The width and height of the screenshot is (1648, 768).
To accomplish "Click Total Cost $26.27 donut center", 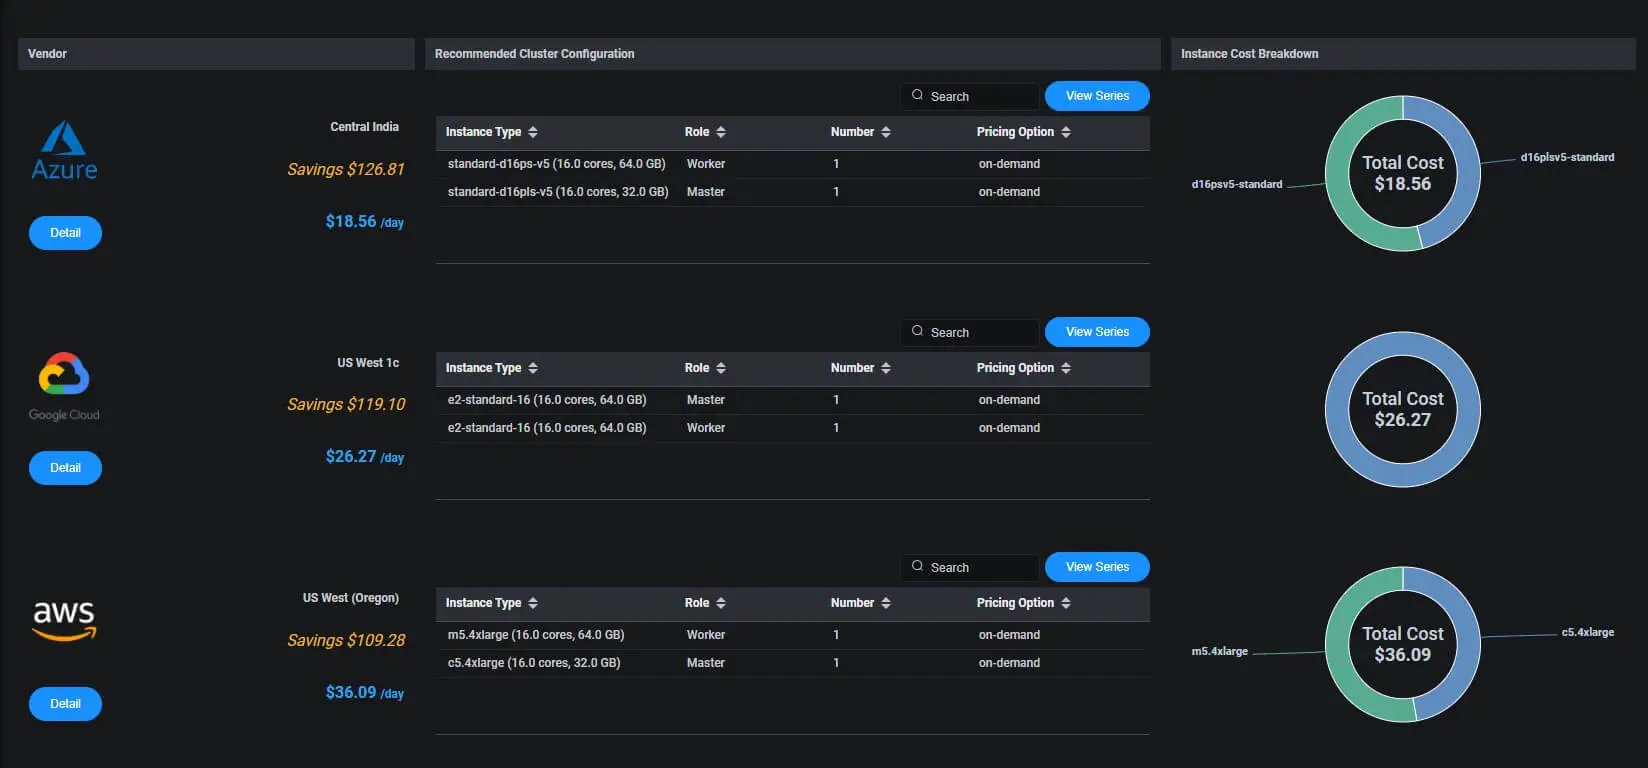I will coord(1403,409).
